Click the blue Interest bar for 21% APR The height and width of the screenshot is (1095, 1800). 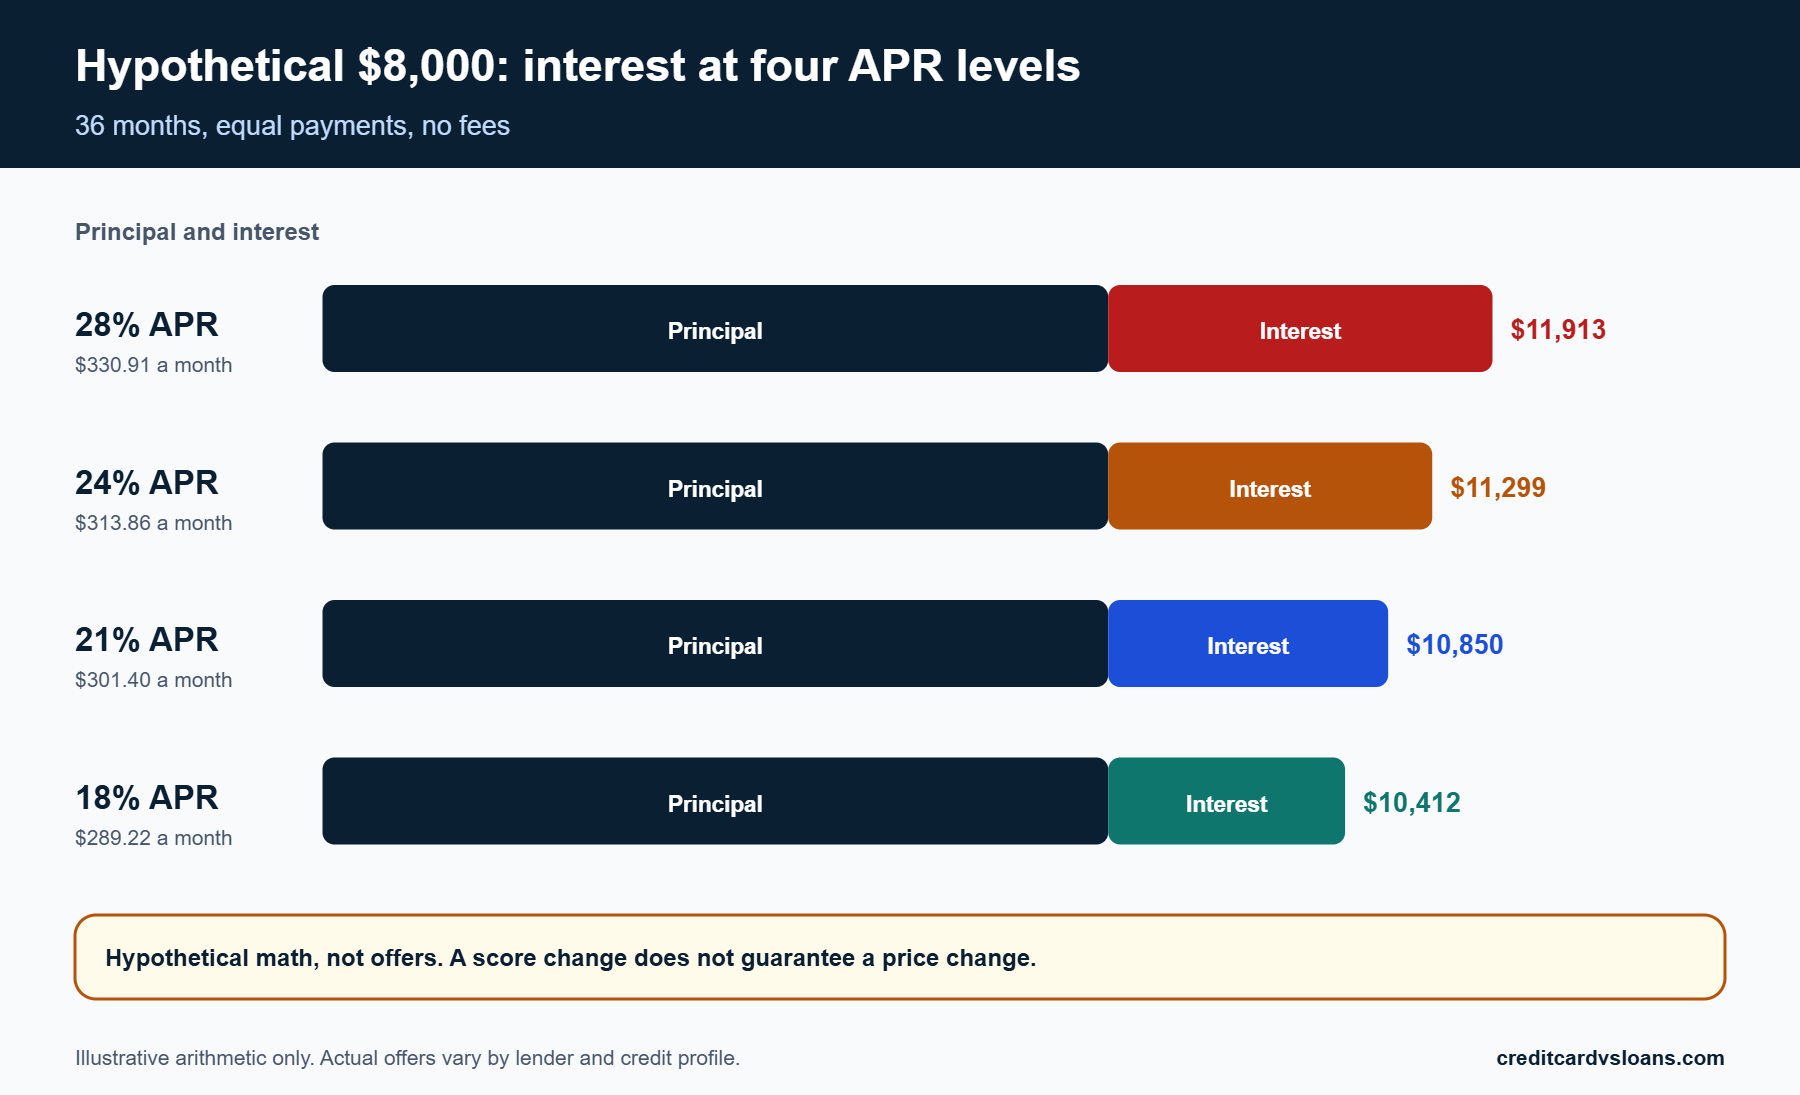pyautogui.click(x=1248, y=643)
